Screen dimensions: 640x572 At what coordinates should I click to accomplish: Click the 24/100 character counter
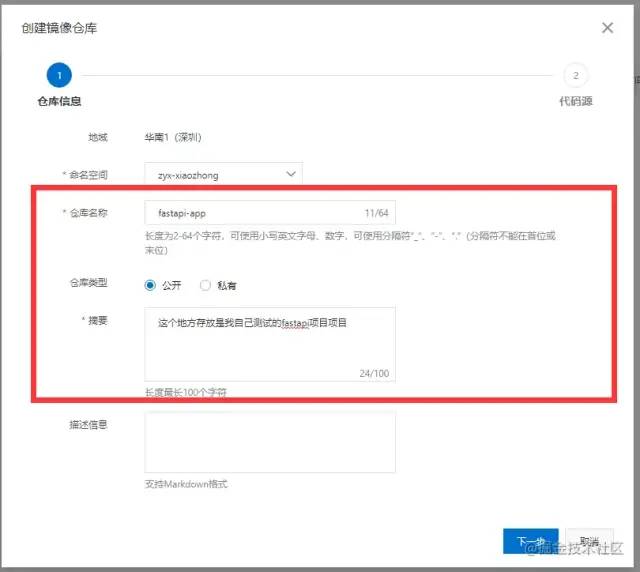(x=374, y=373)
